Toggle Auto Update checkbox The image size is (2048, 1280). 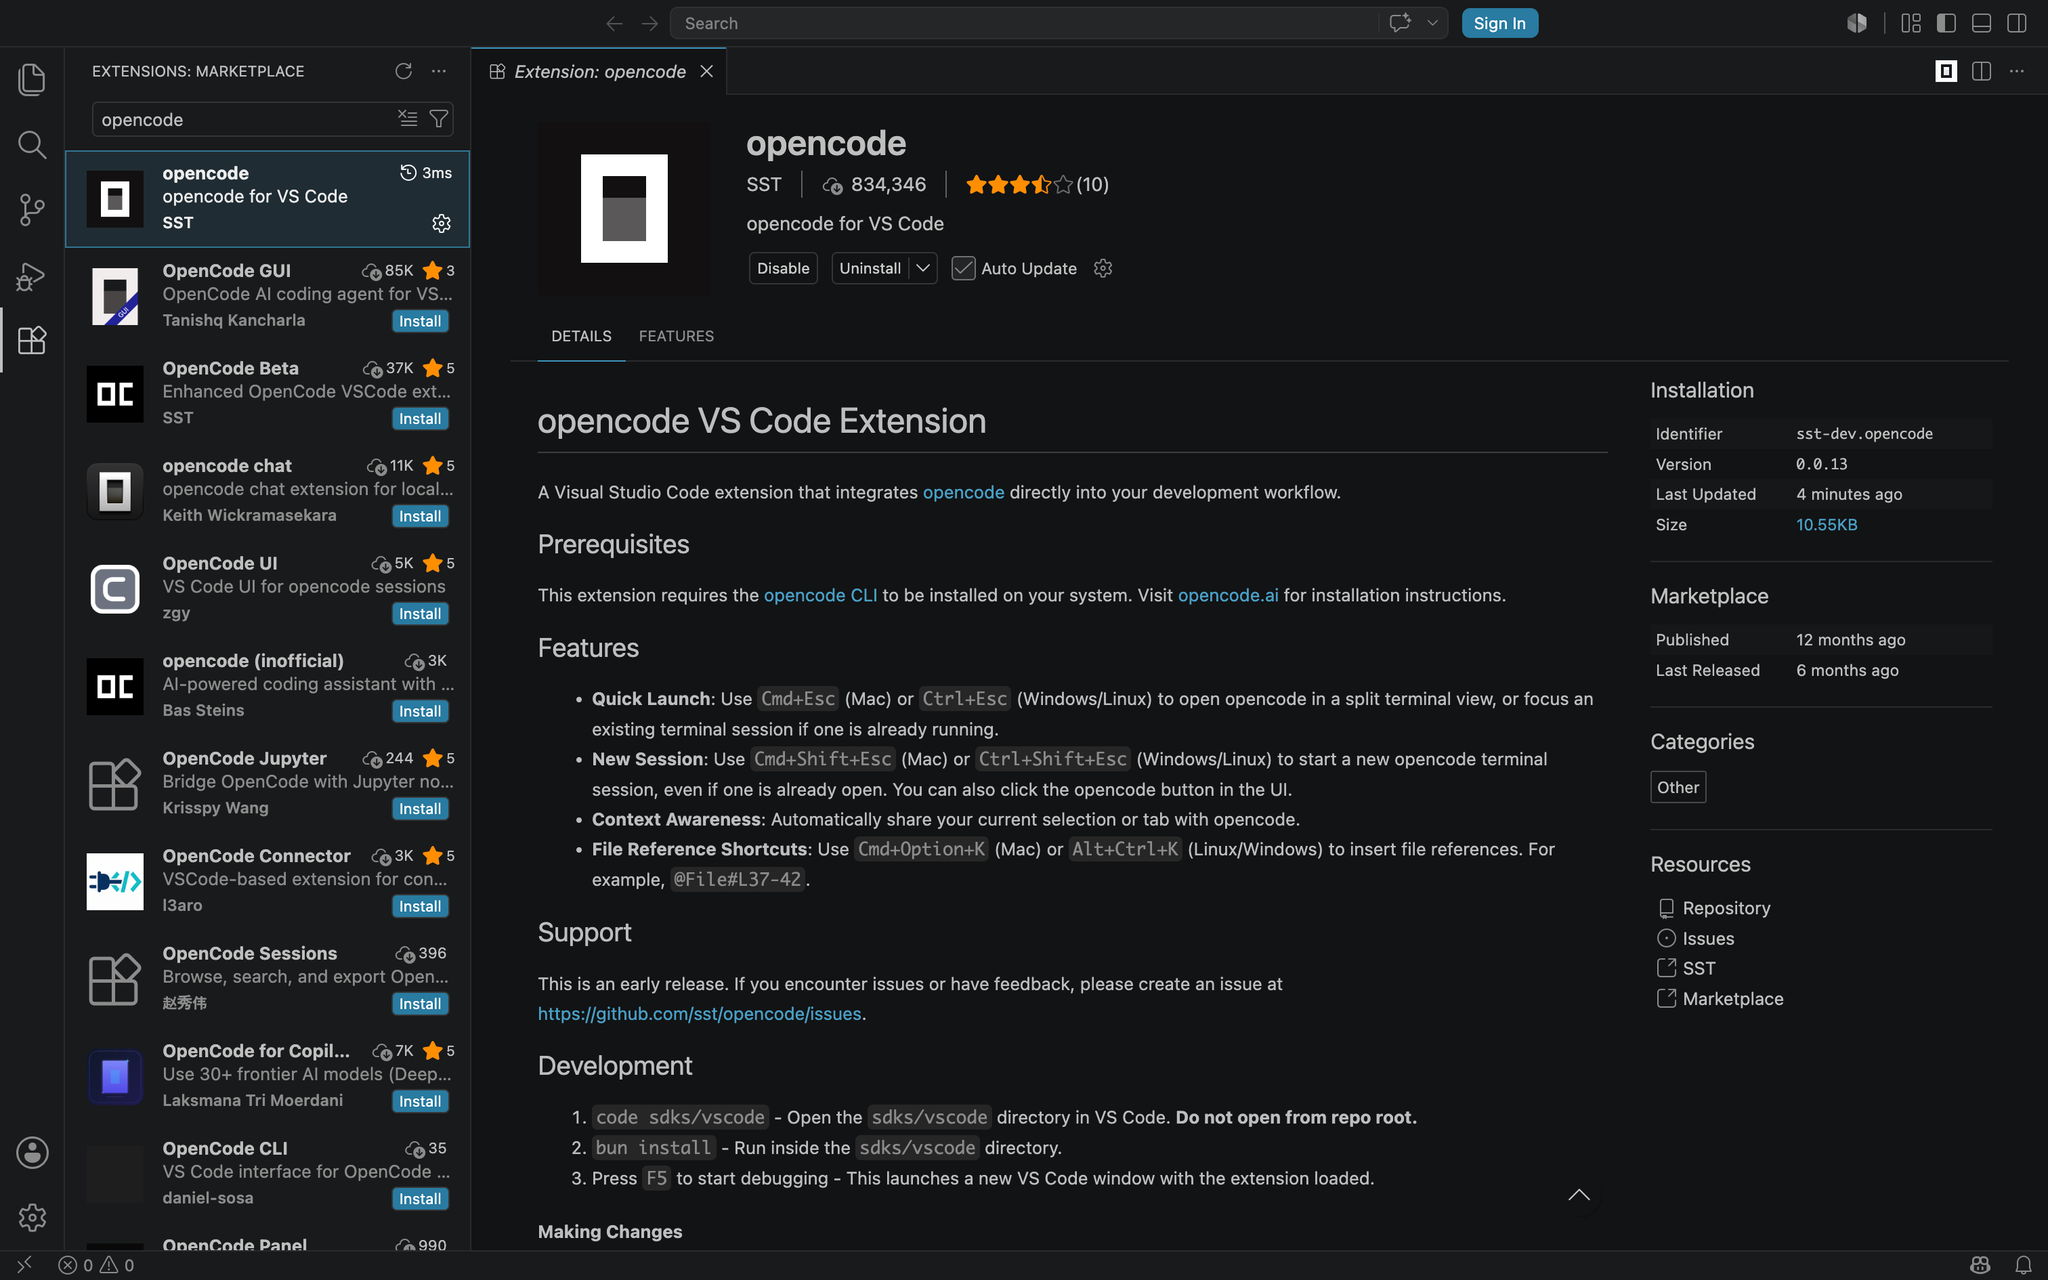(x=963, y=268)
